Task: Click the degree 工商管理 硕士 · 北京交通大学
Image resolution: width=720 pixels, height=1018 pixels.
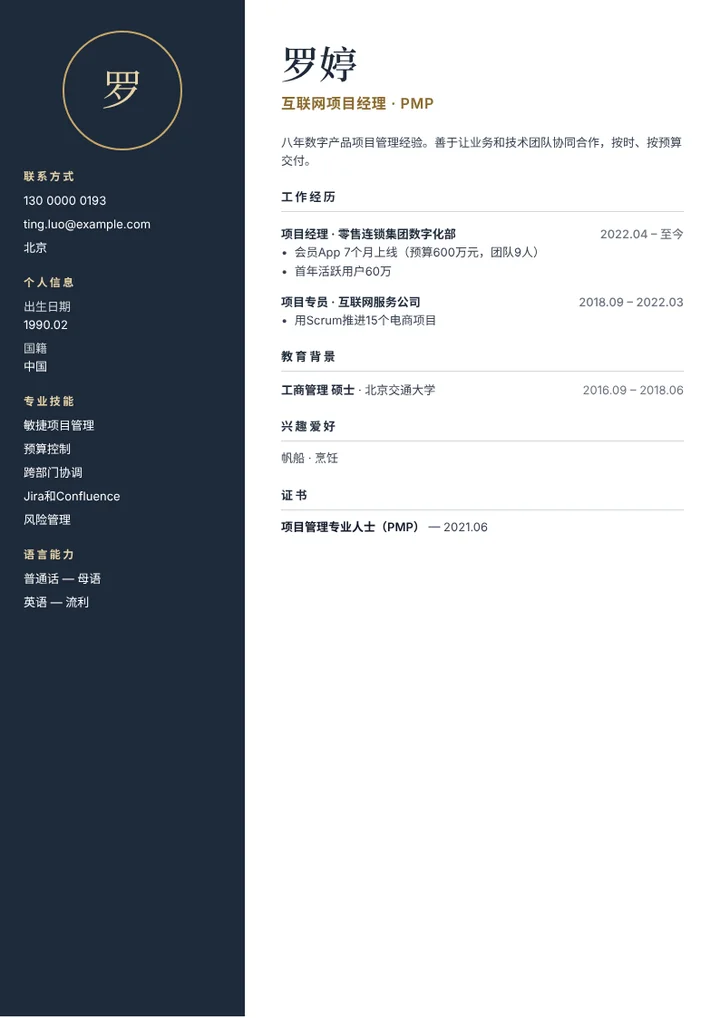Action: (x=358, y=390)
